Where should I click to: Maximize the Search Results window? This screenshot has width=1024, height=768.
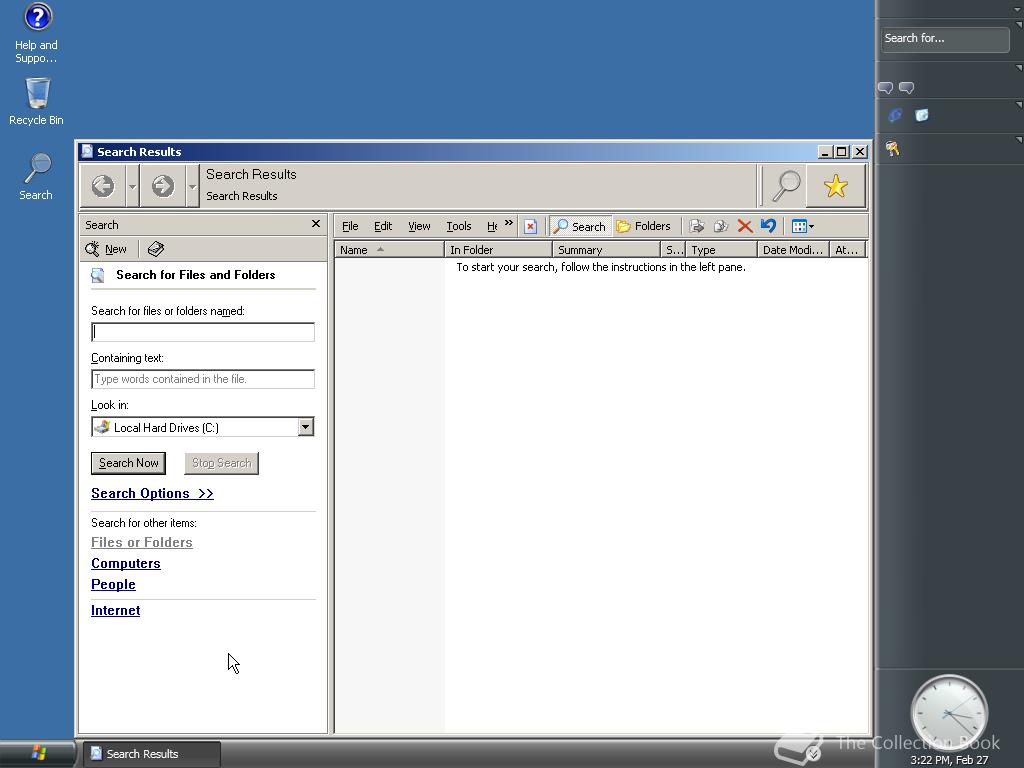[842, 152]
